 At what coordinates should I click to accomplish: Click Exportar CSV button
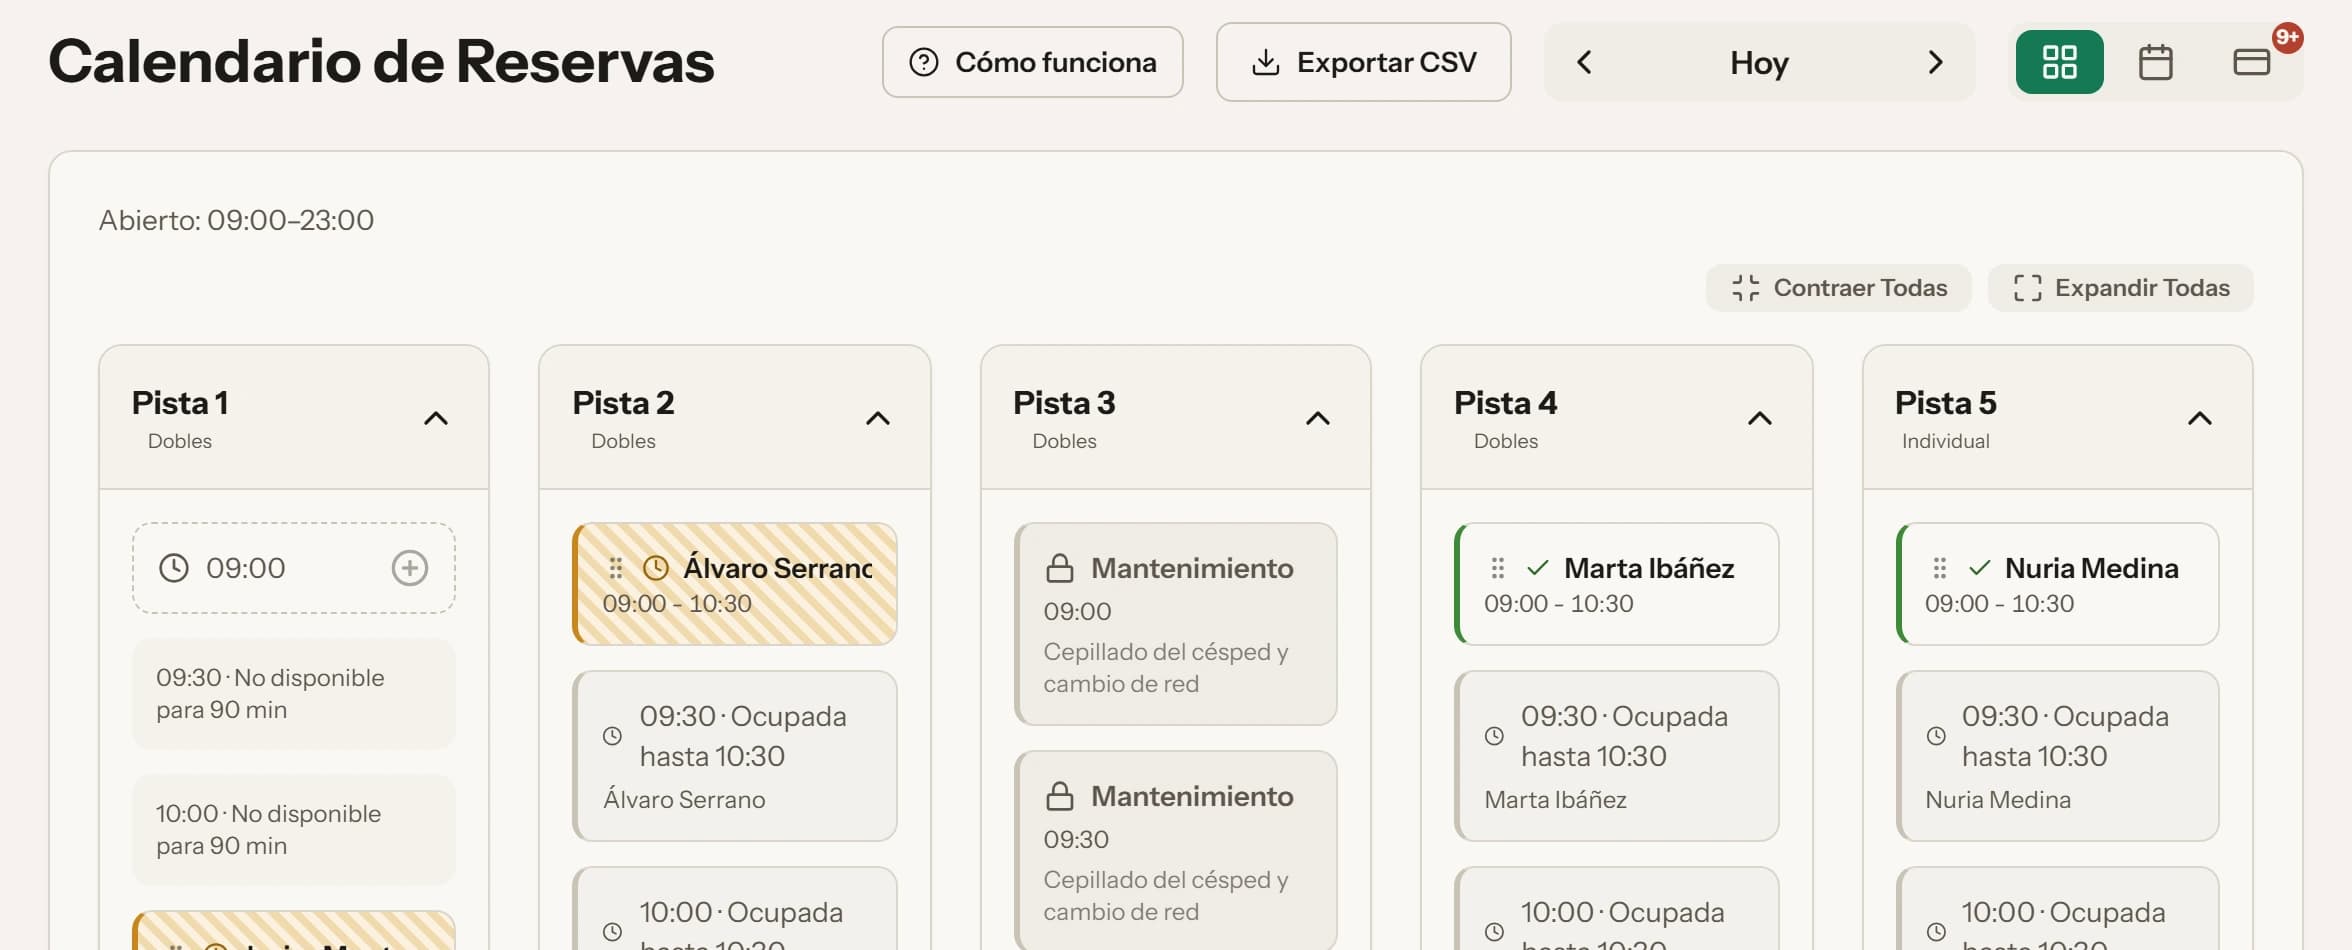[1363, 62]
